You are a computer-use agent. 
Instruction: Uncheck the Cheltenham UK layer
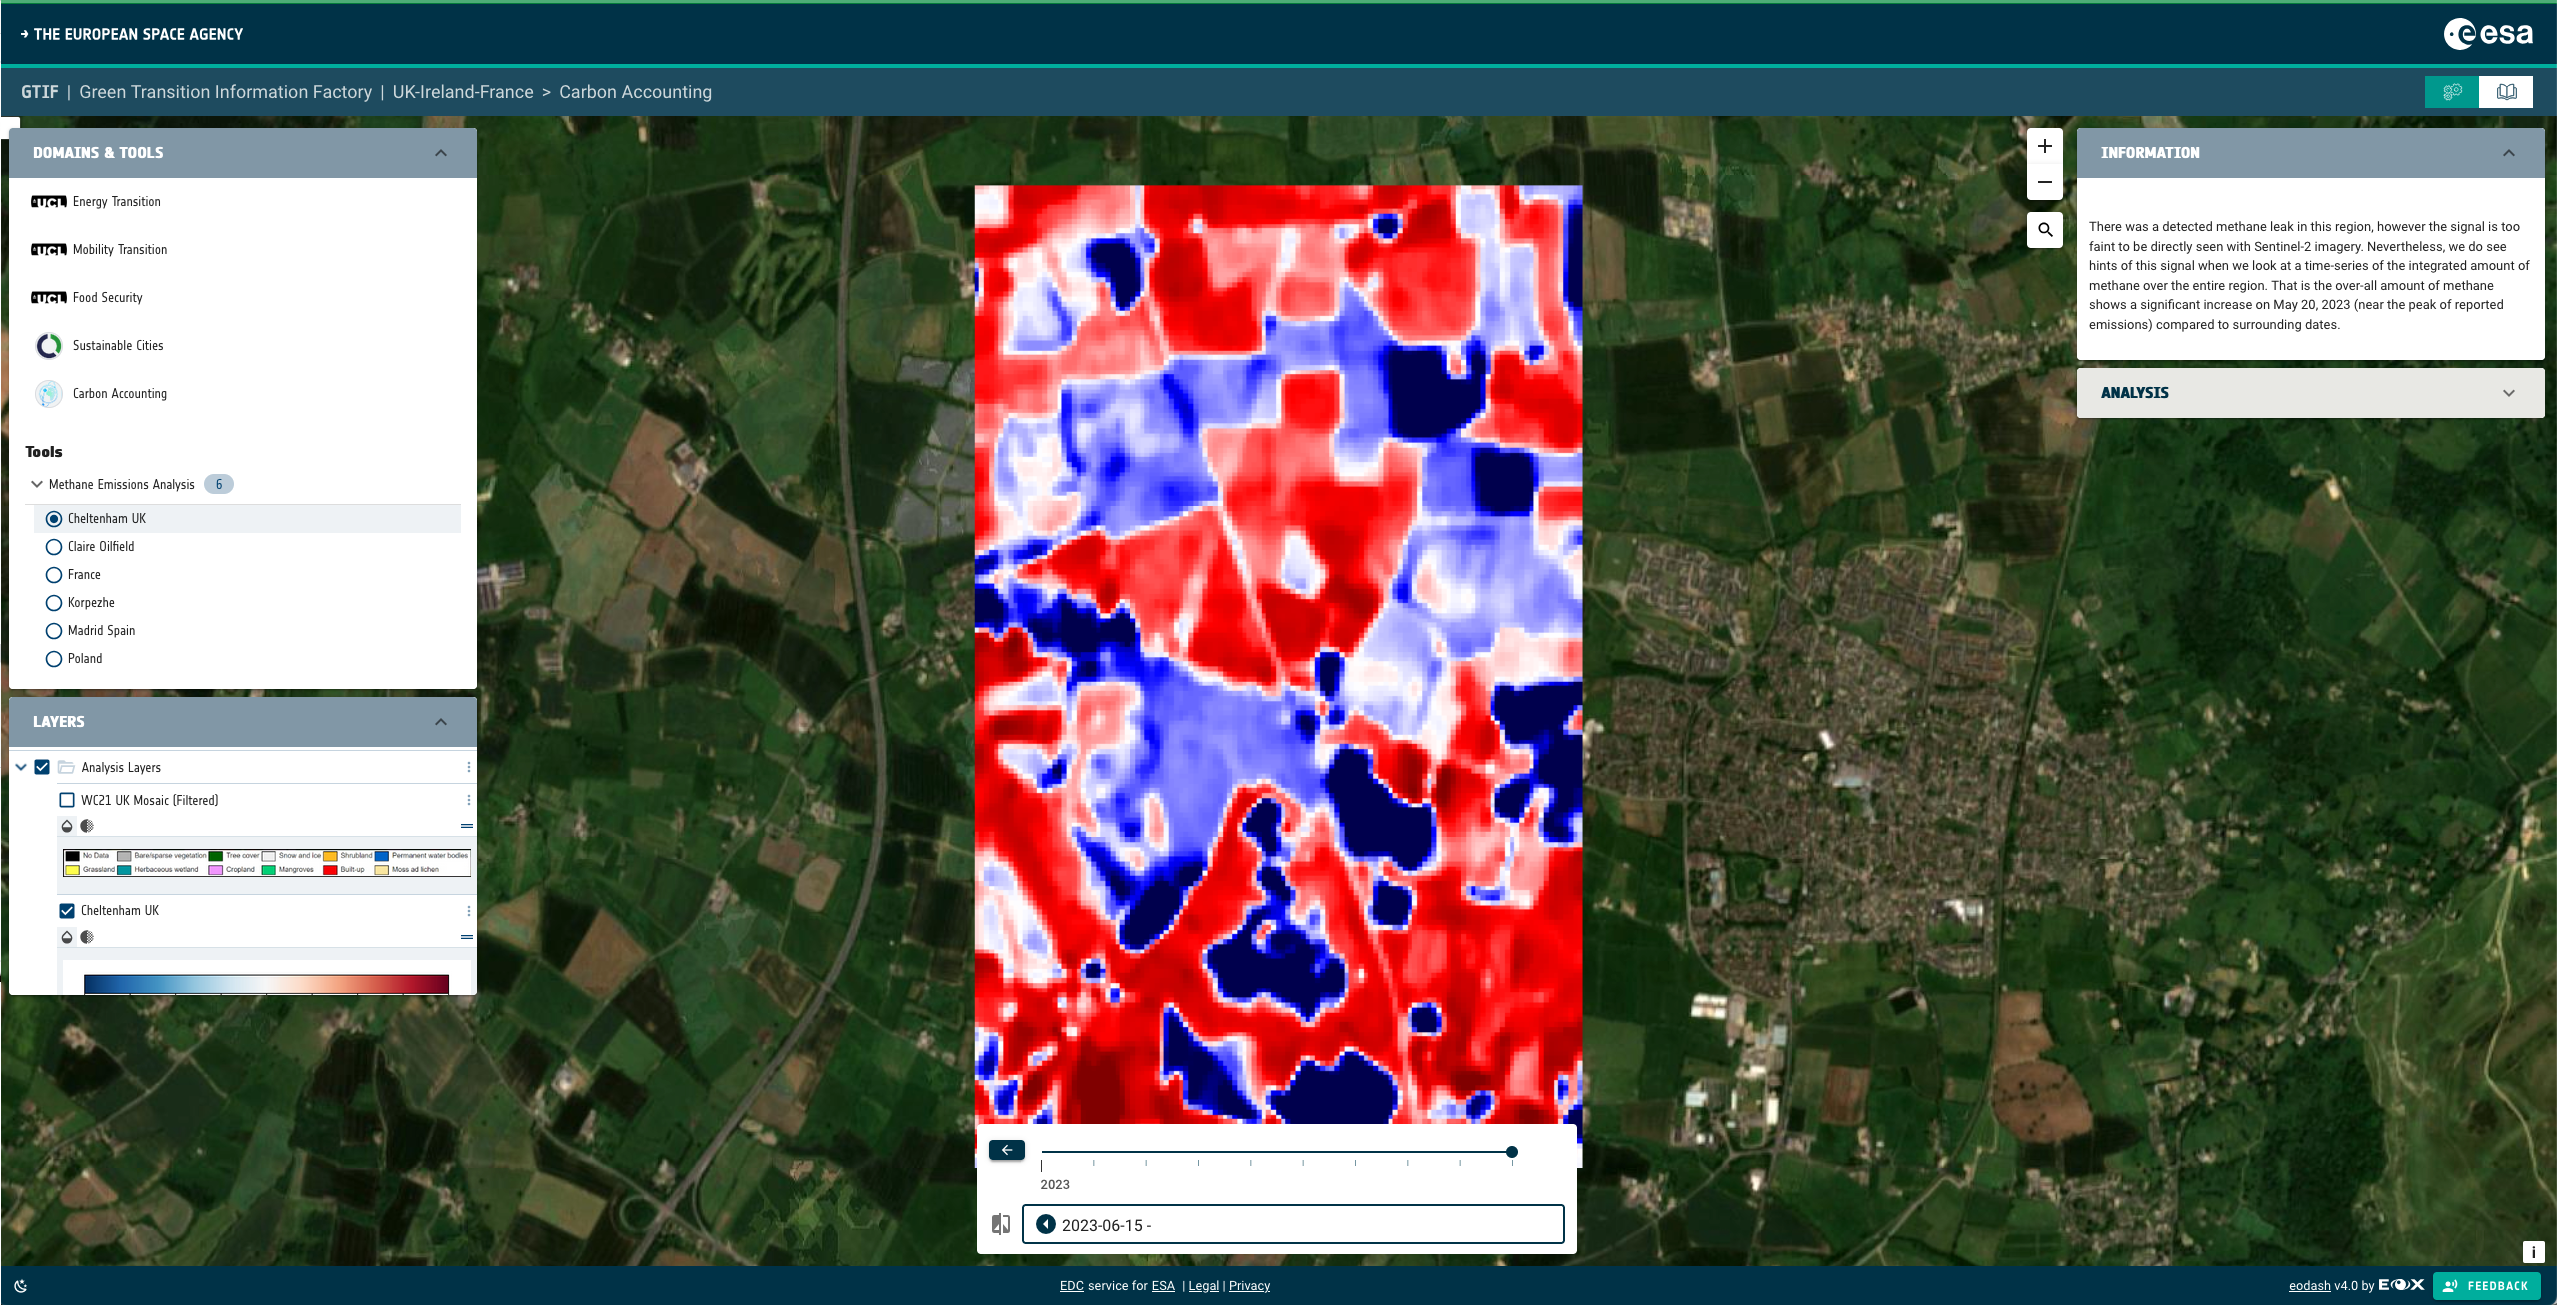coord(67,911)
